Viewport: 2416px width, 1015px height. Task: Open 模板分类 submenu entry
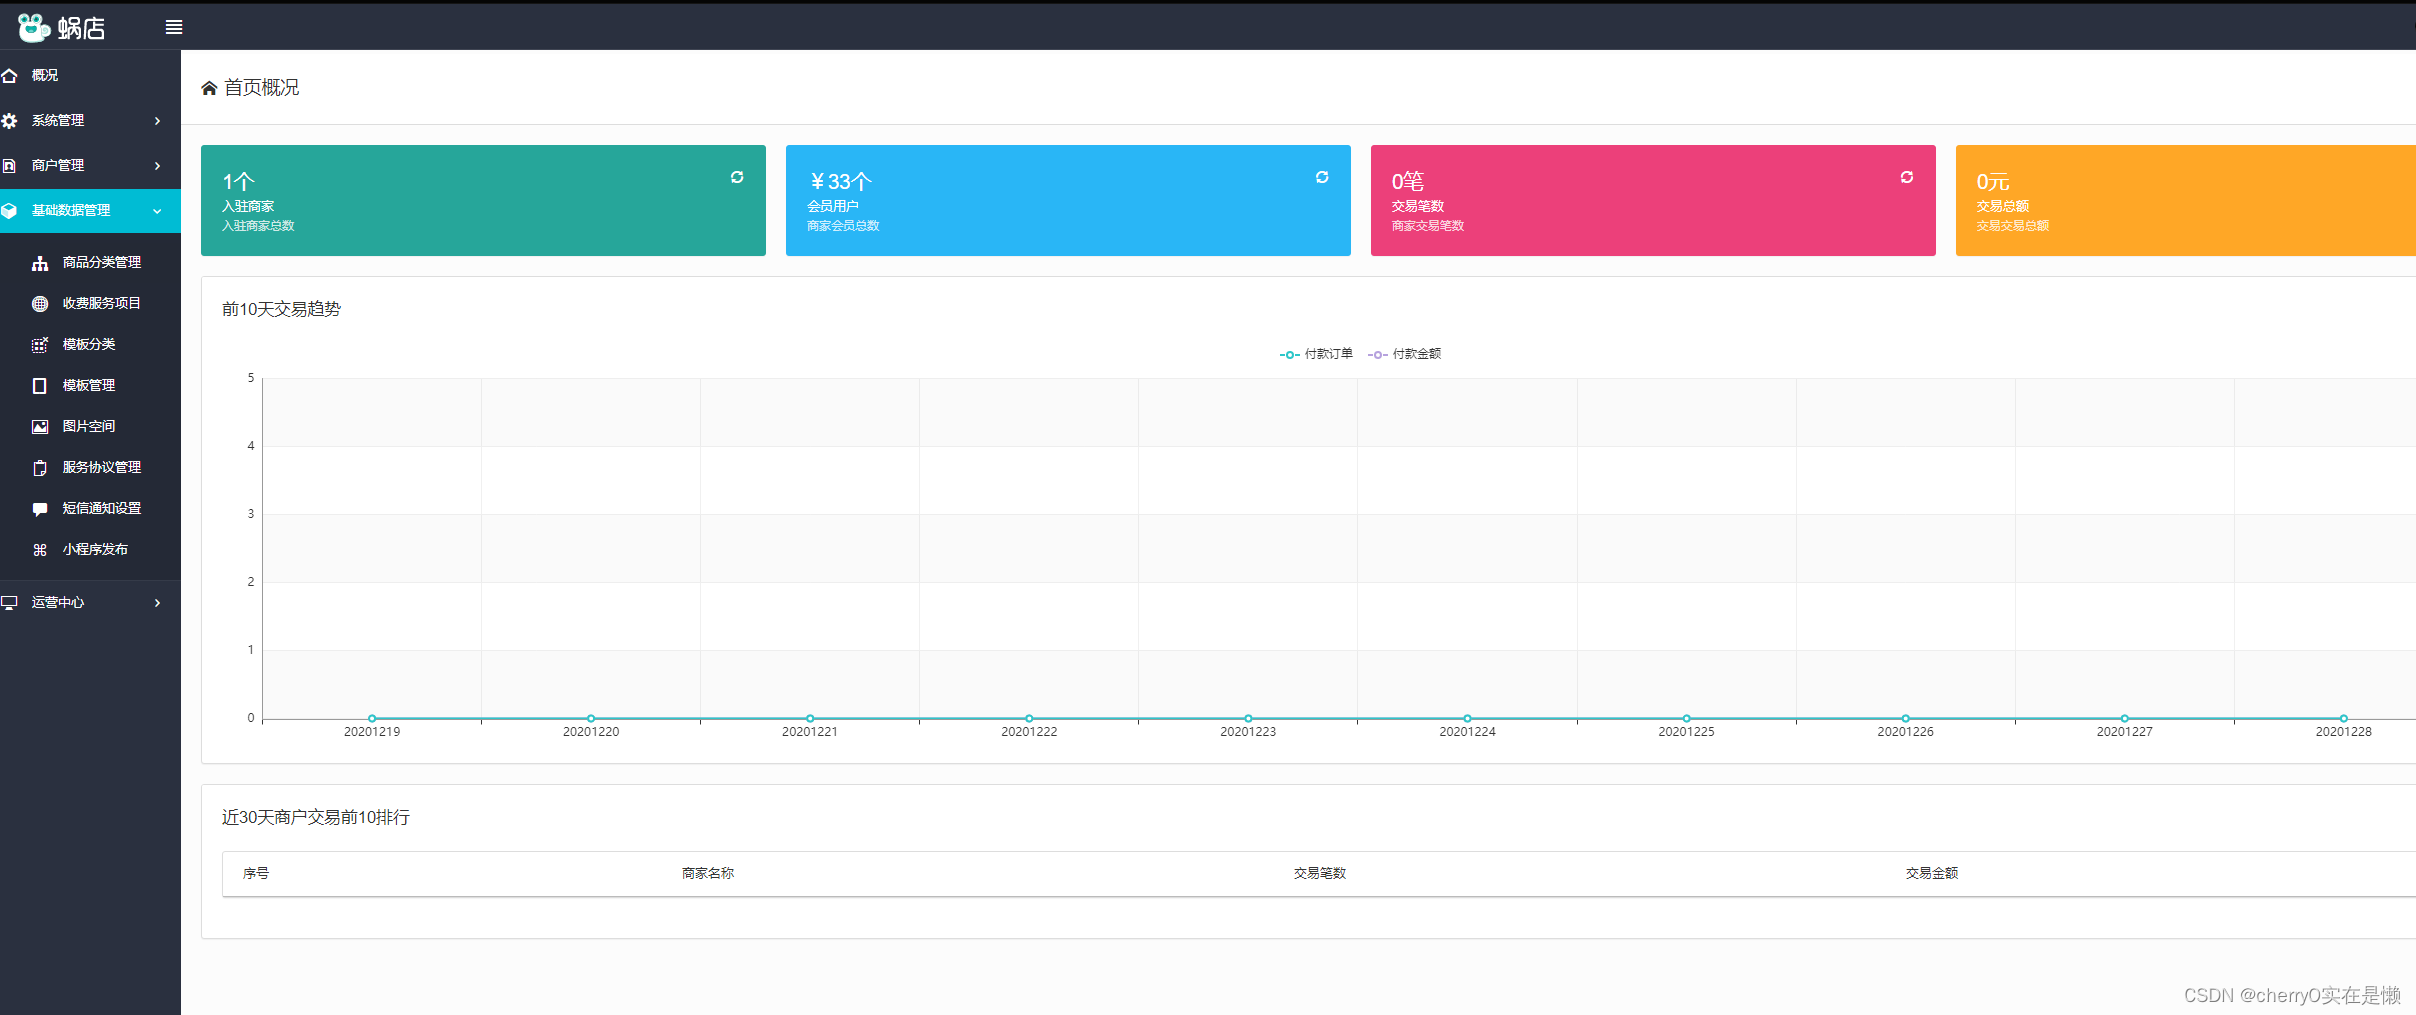pos(90,345)
